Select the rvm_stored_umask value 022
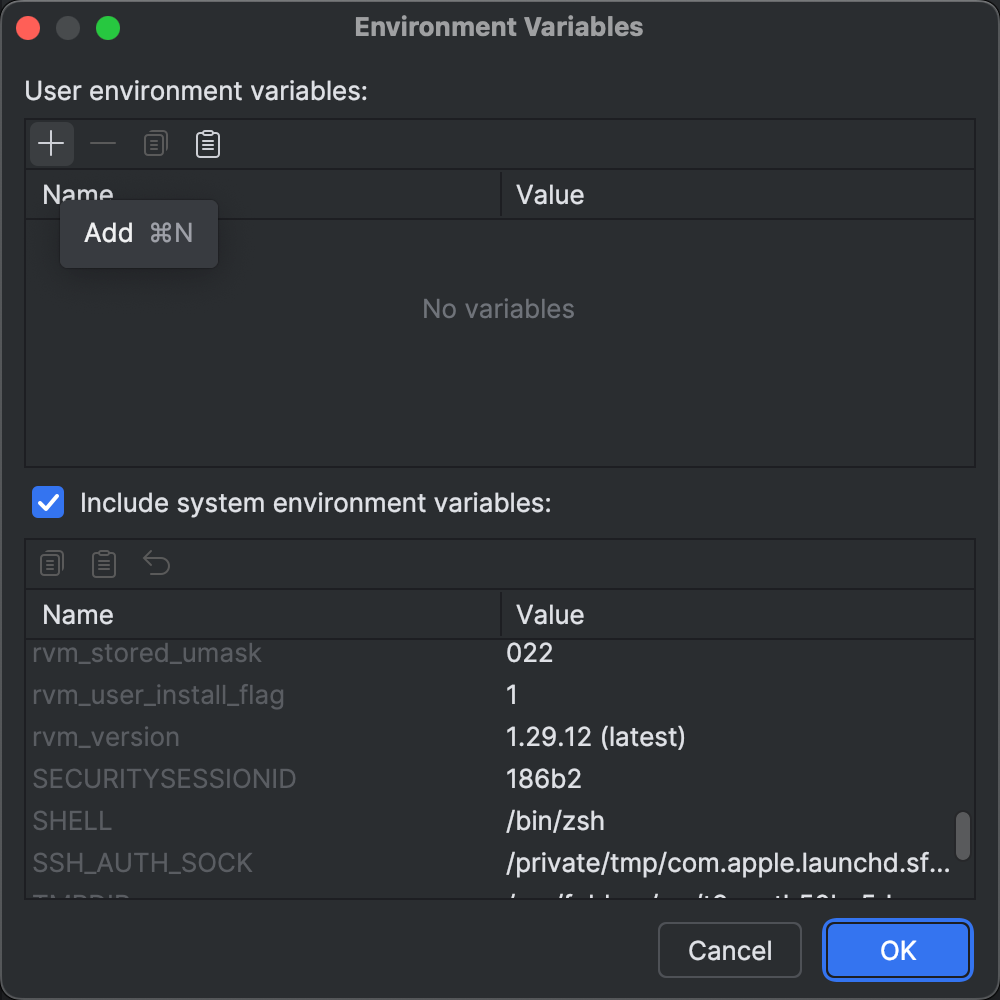Screen dimensions: 1000x1000 pos(529,653)
